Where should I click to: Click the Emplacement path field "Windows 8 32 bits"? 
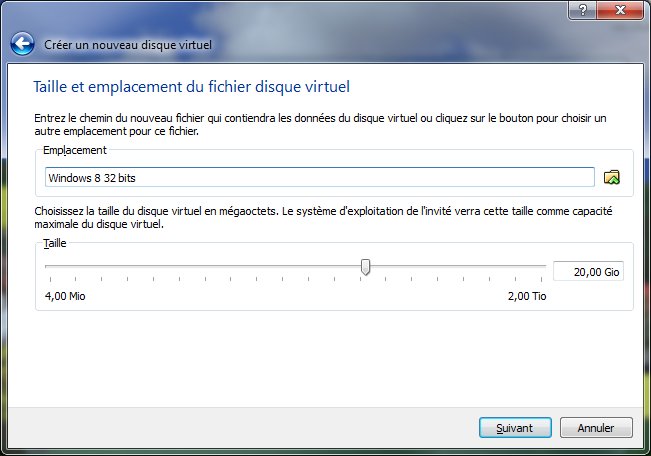[x=320, y=177]
